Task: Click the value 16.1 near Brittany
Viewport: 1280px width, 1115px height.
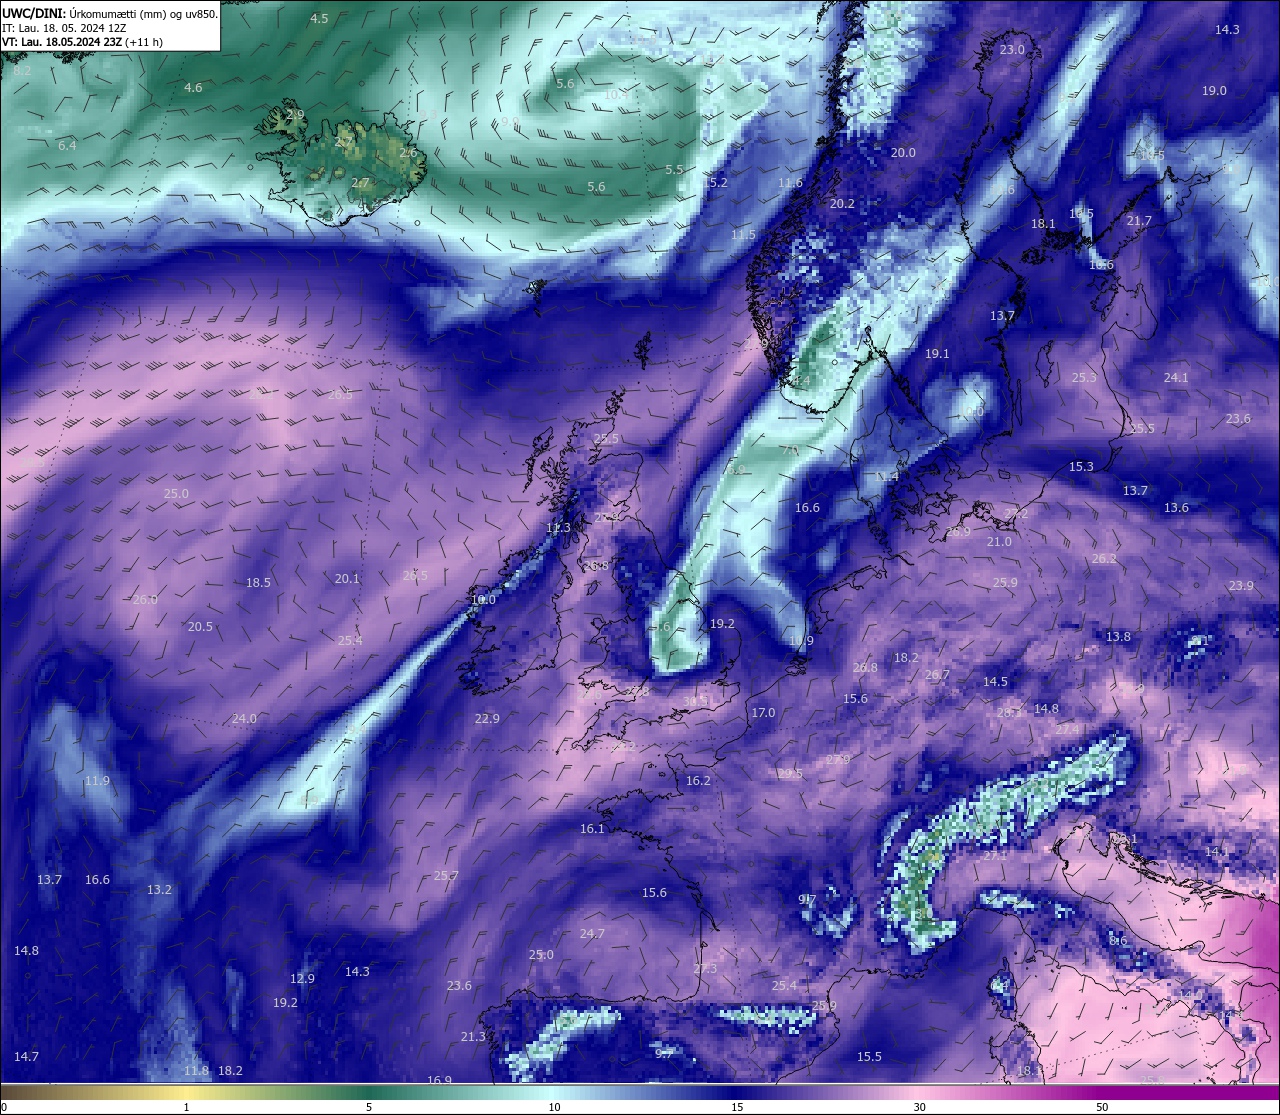Action: coord(592,829)
